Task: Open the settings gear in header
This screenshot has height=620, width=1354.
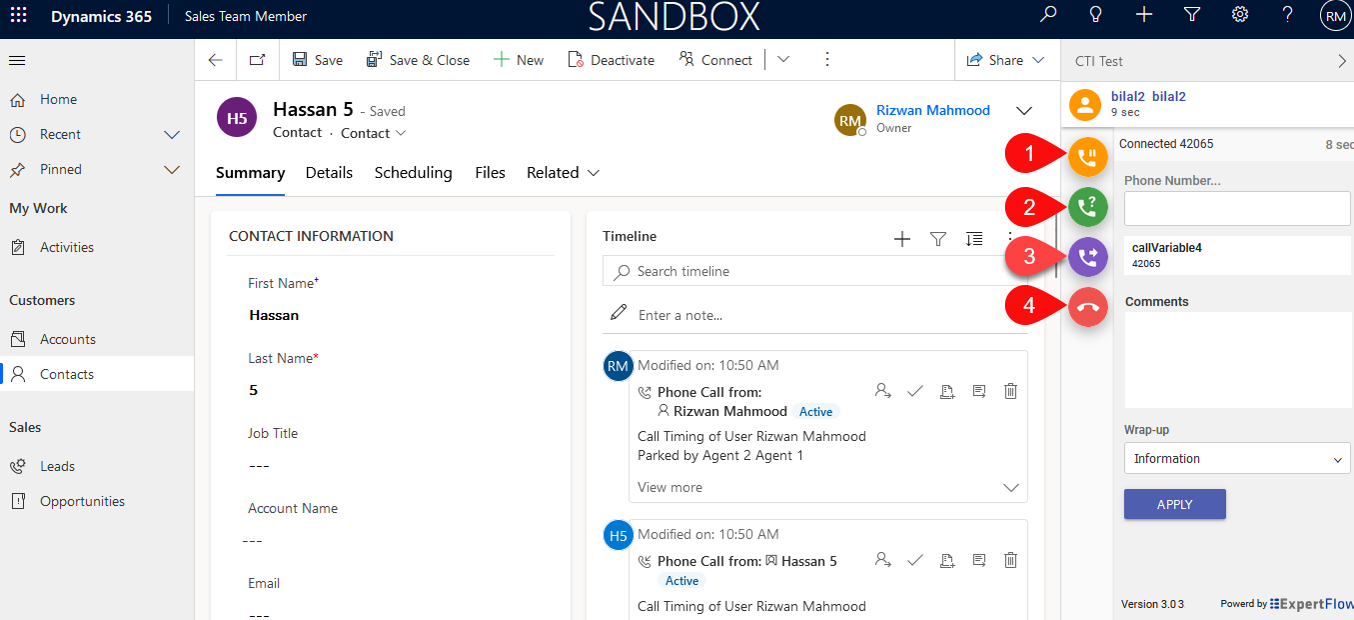Action: (x=1240, y=15)
